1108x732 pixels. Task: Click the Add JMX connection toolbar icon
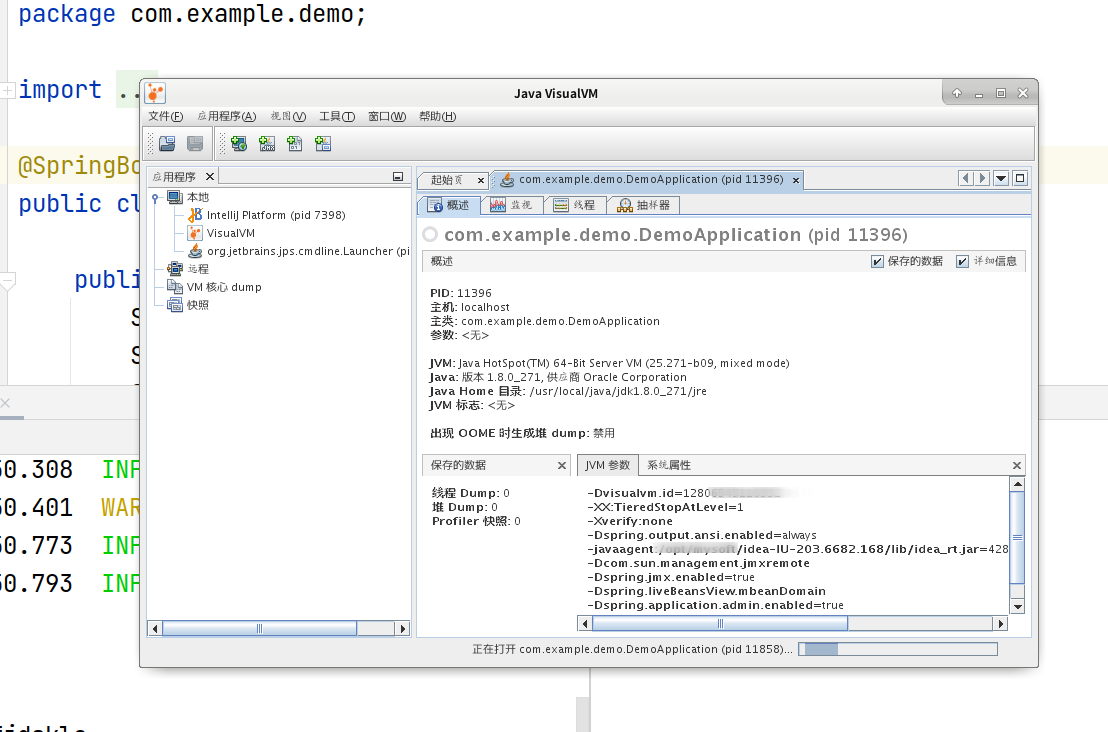pos(267,144)
